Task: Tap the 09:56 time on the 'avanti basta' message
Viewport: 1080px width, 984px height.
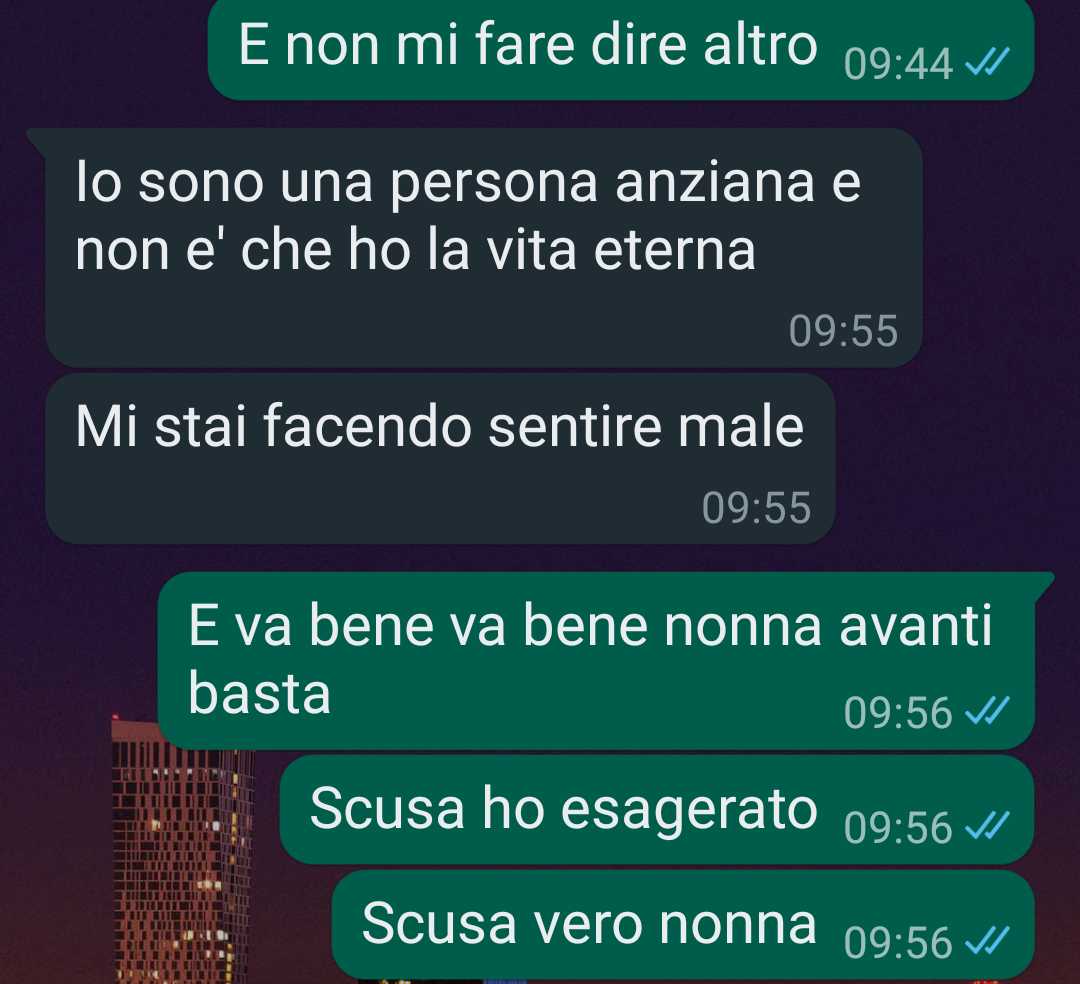Action: point(898,713)
